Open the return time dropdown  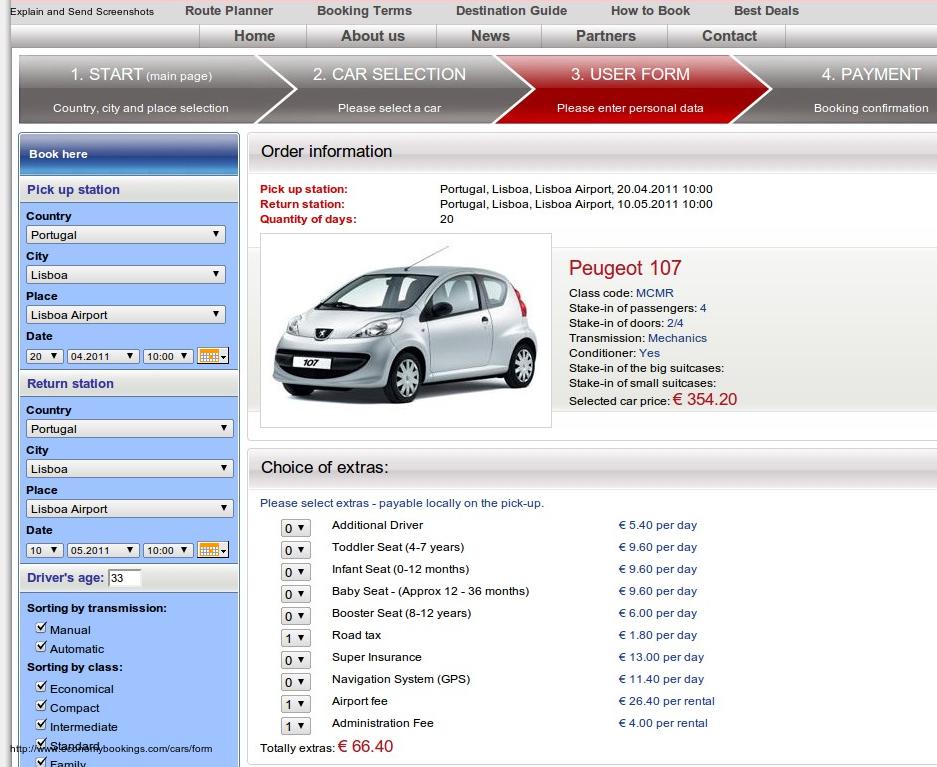[168, 550]
